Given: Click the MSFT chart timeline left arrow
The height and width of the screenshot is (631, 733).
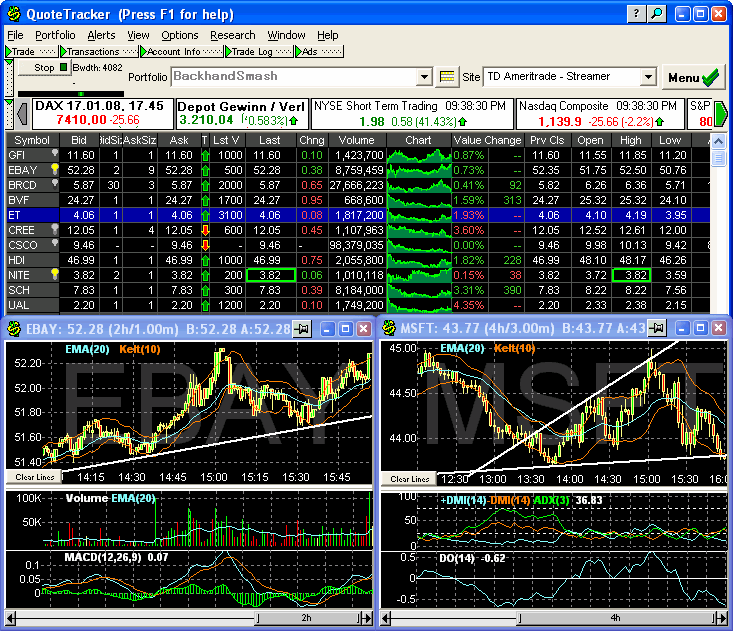Looking at the screenshot, I should 386,618.
